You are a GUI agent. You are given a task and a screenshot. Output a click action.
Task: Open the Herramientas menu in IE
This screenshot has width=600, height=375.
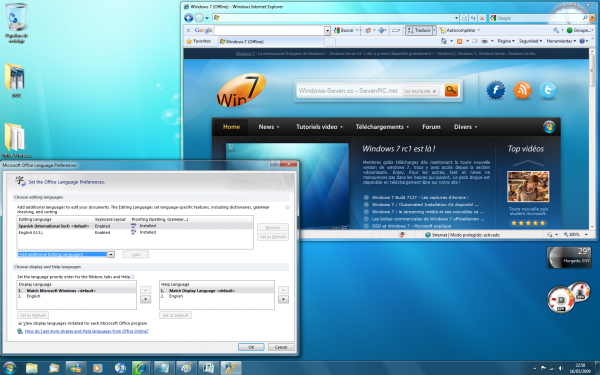click(x=561, y=41)
